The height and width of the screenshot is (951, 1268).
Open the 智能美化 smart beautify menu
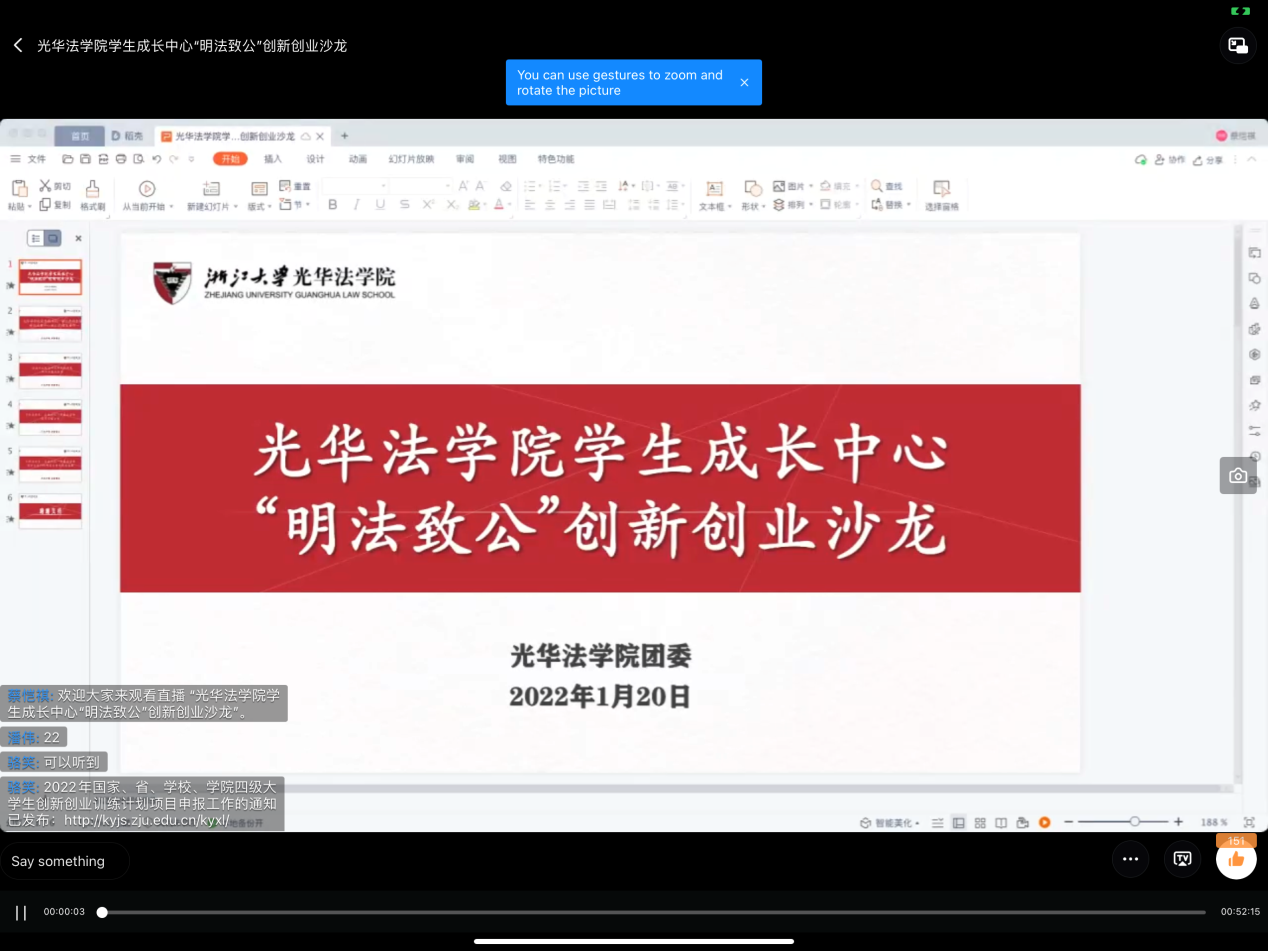point(890,822)
